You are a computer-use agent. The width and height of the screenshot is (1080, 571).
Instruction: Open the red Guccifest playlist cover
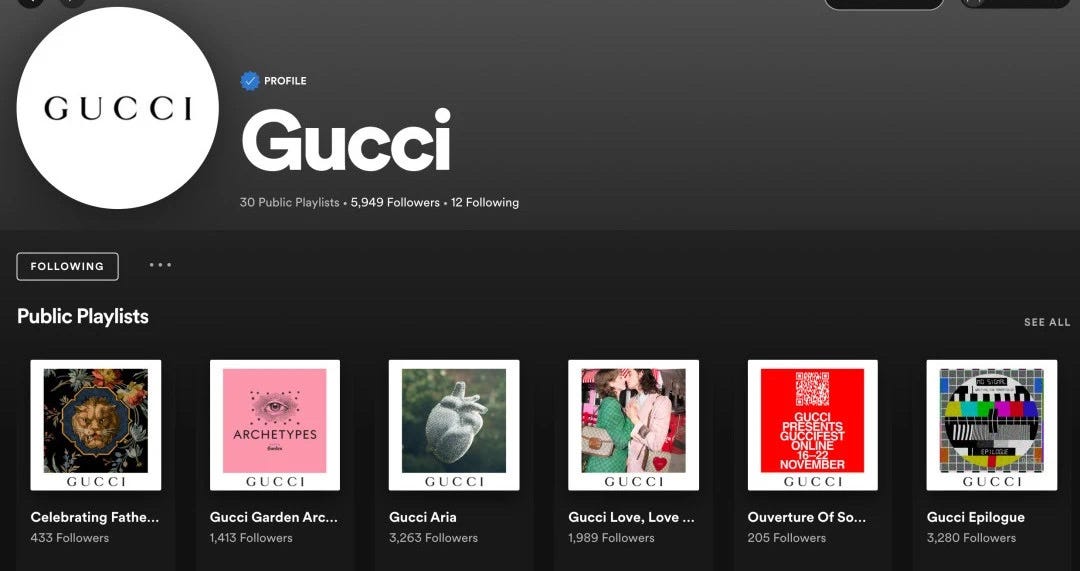click(x=813, y=425)
